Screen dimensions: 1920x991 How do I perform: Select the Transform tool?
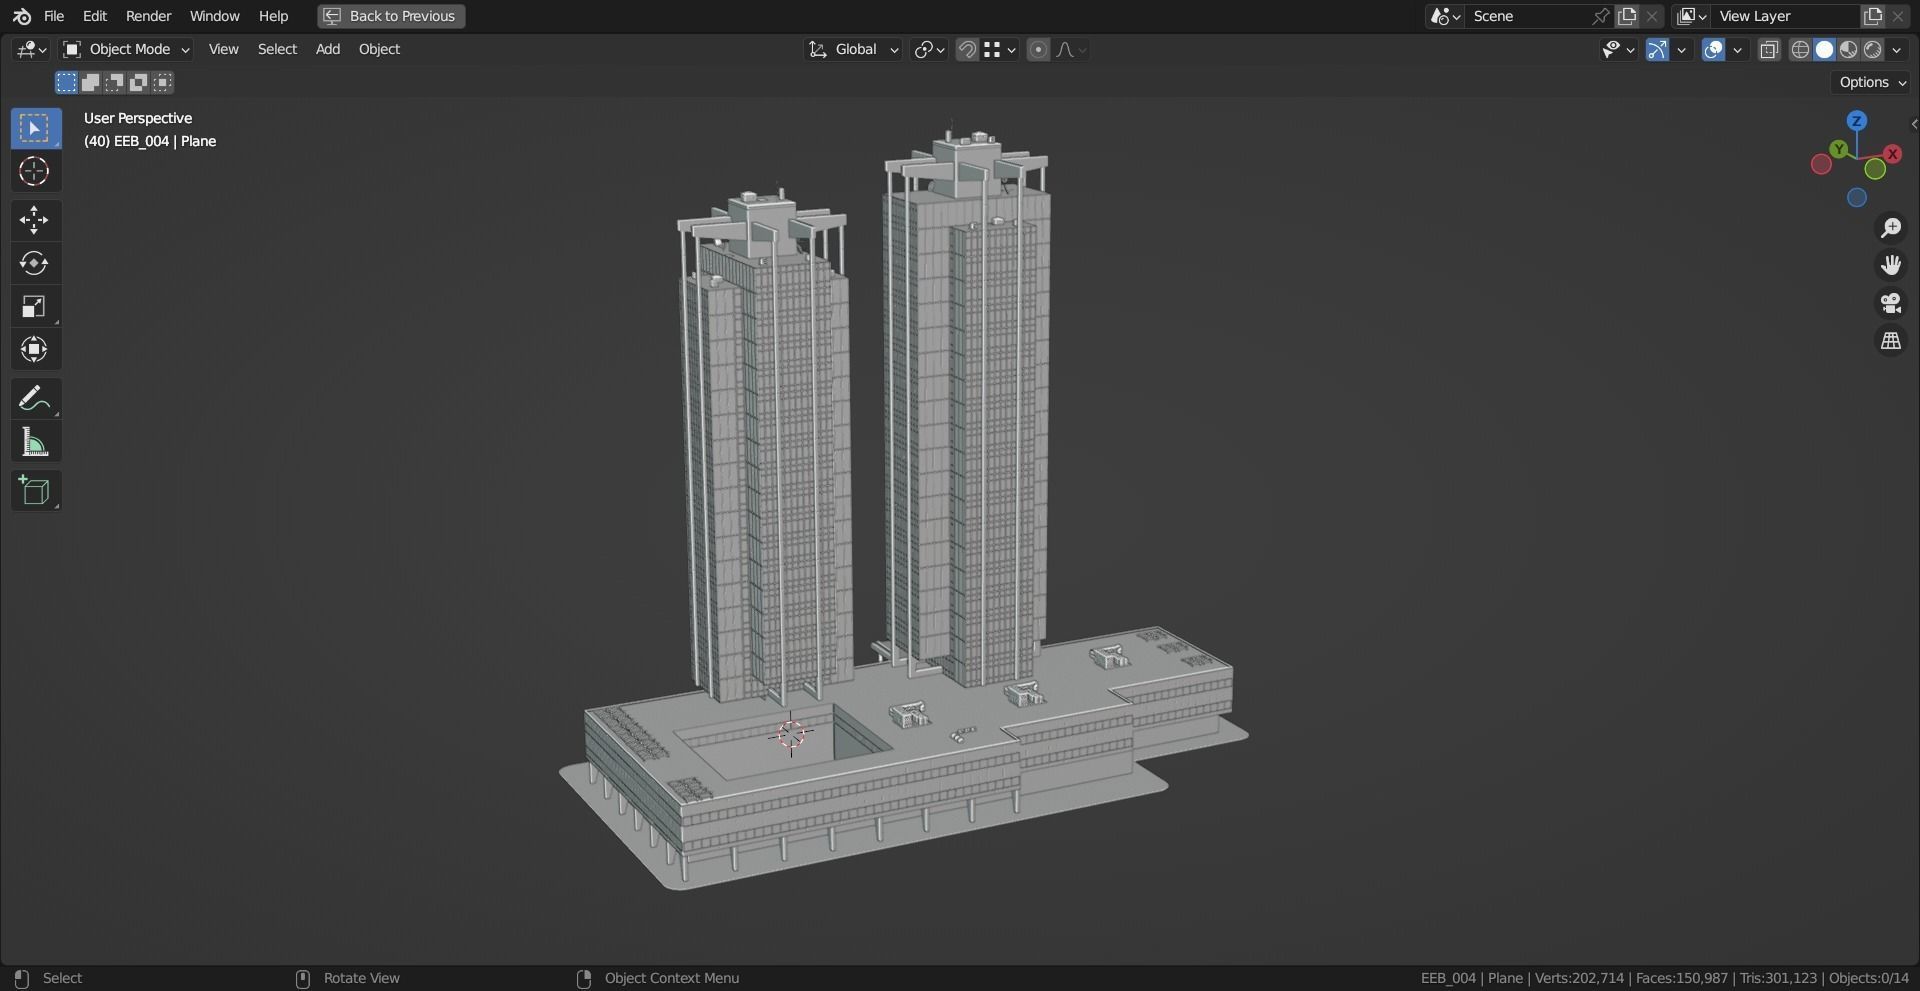[35, 349]
